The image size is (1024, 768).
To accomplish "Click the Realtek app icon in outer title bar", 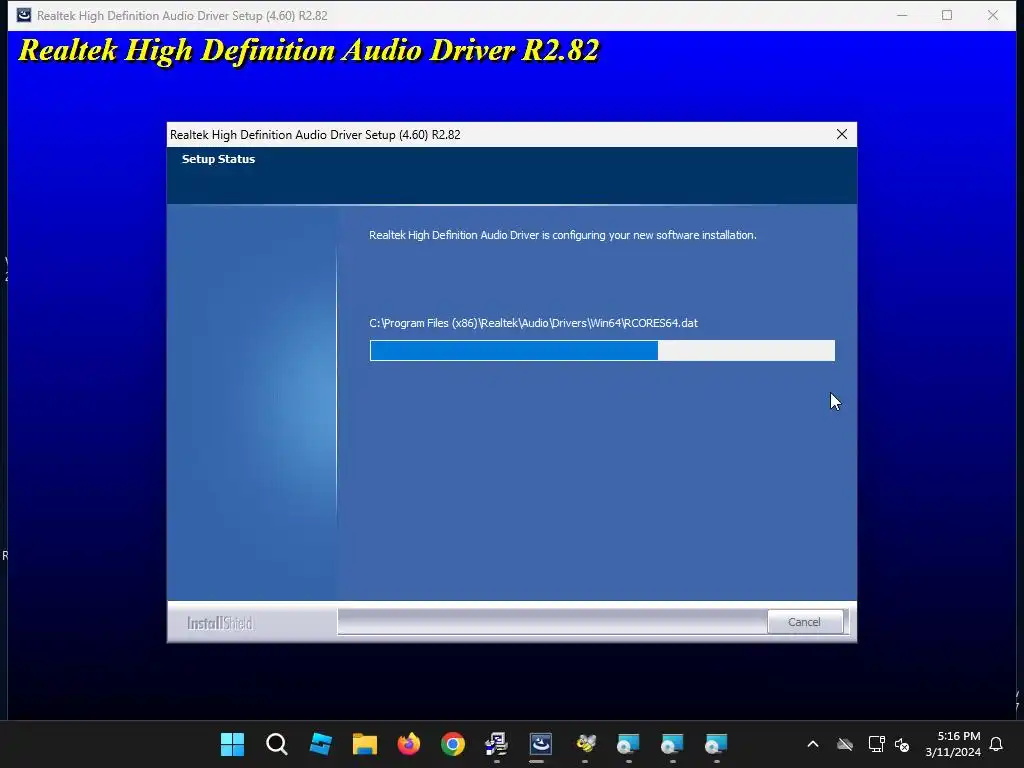I will (x=24, y=15).
